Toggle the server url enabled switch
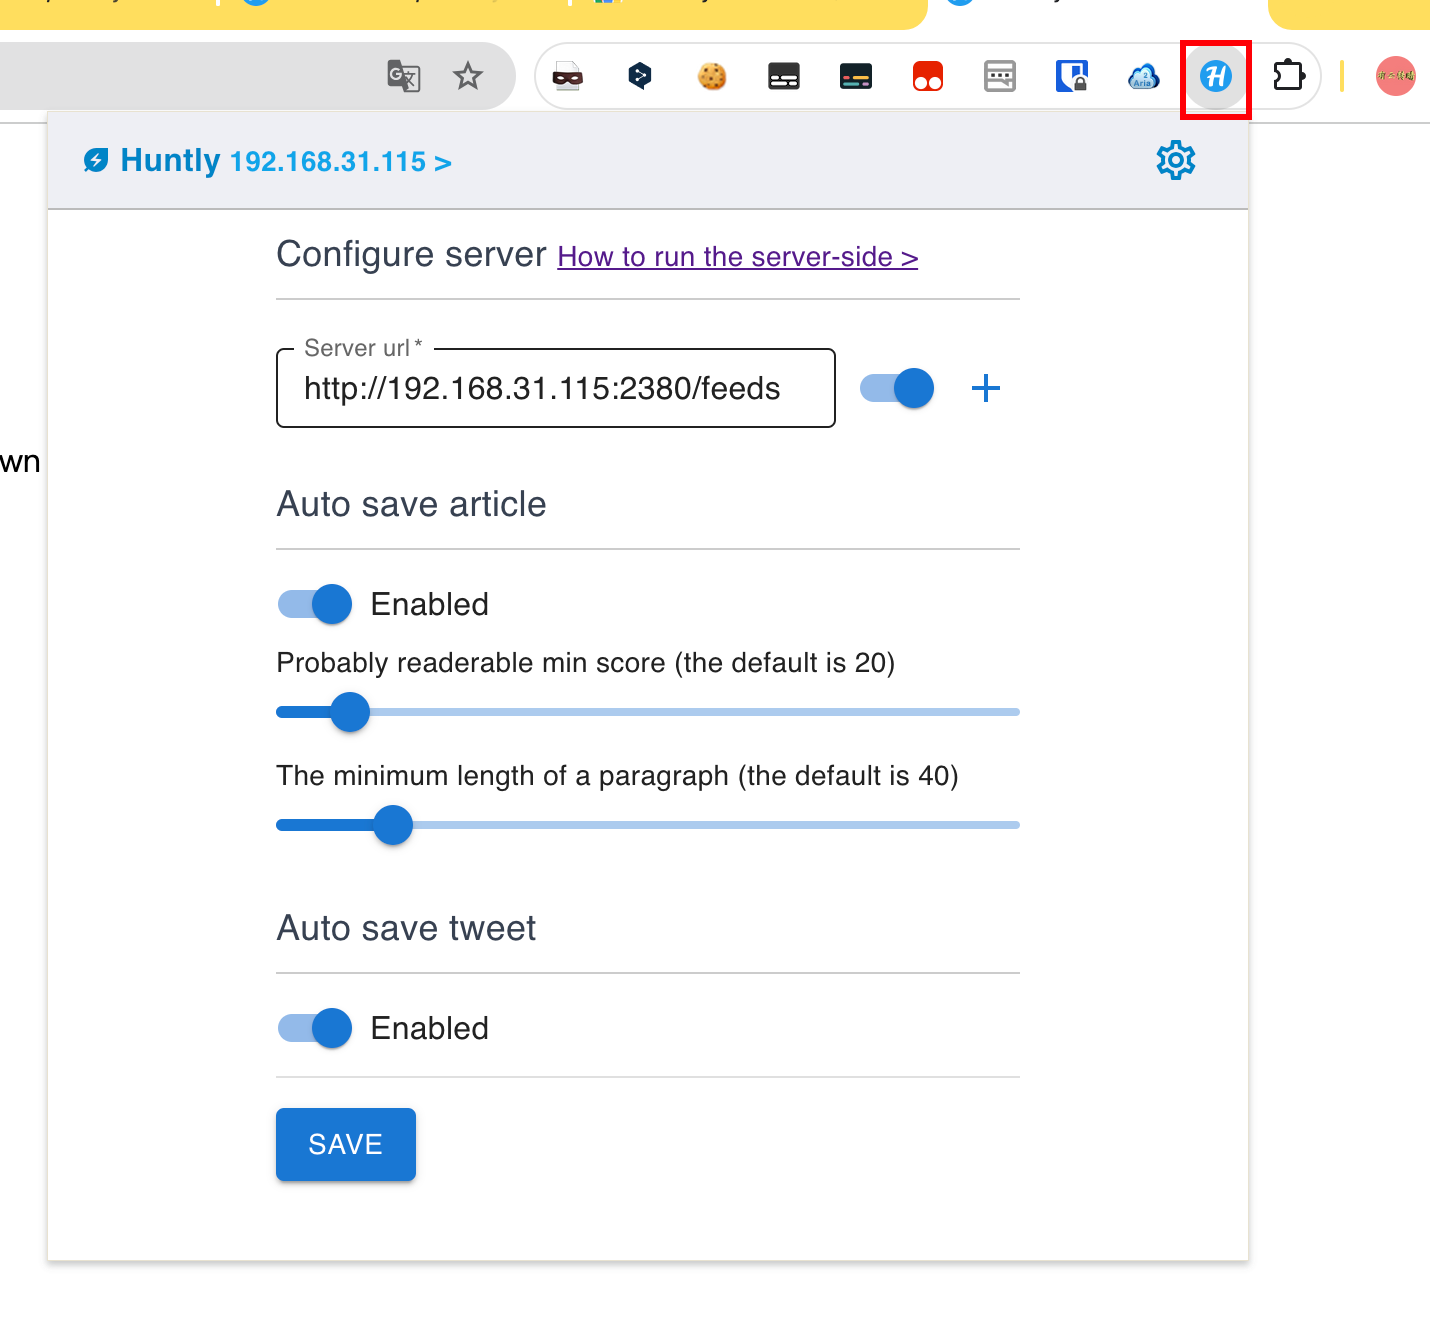Screen dimensions: 1430x1330 tap(897, 388)
